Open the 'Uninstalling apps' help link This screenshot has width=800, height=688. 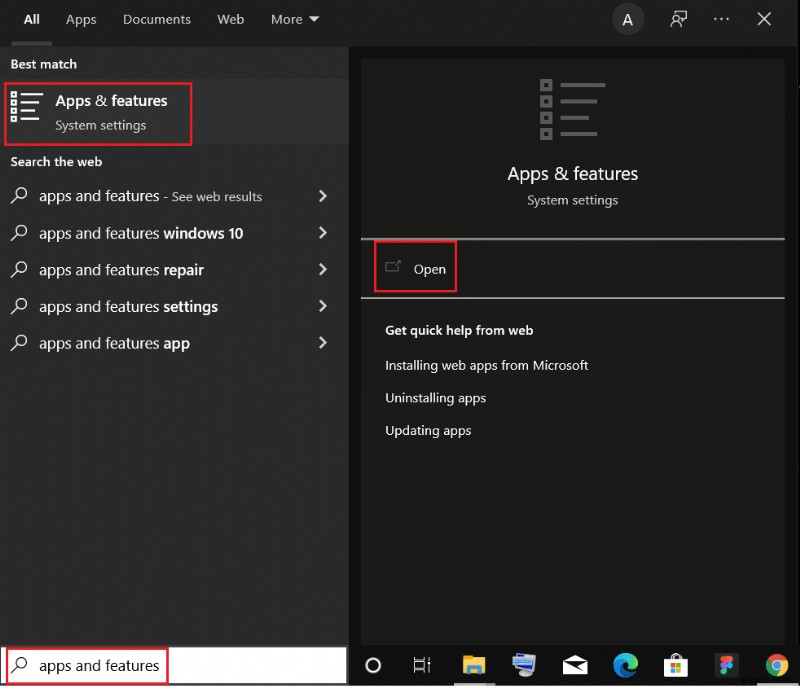pyautogui.click(x=435, y=397)
